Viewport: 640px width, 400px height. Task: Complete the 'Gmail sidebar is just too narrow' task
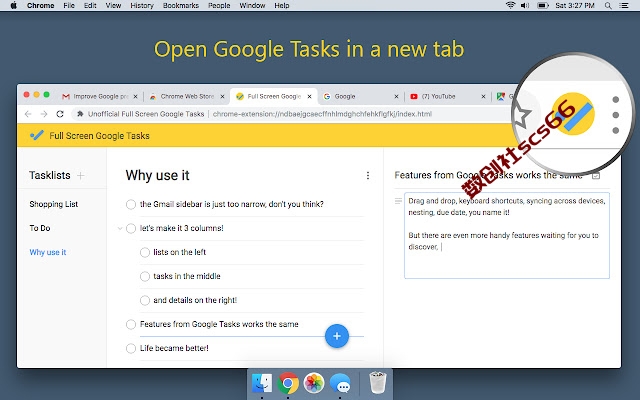click(131, 204)
